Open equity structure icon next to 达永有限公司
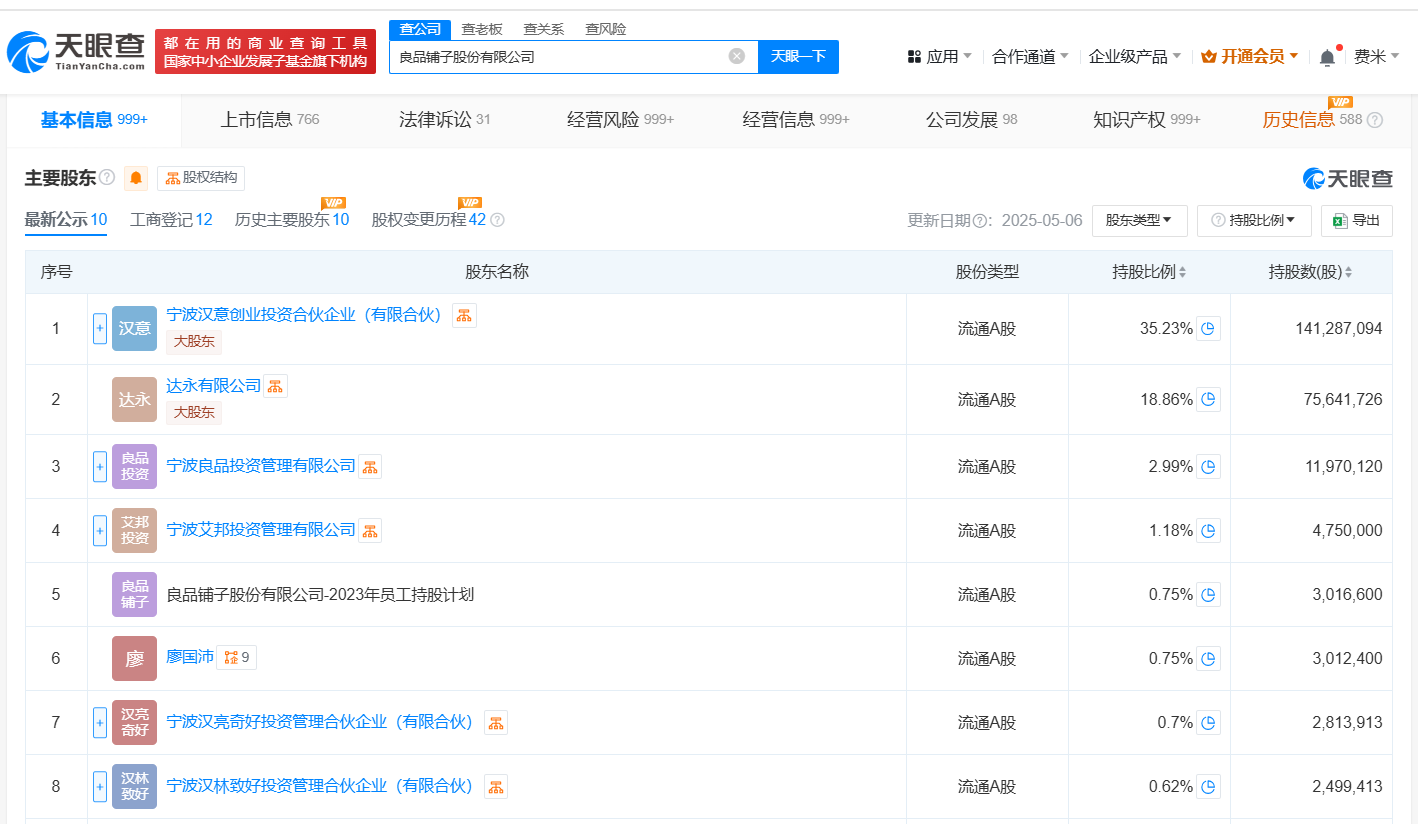The width and height of the screenshot is (1418, 824). pos(275,386)
